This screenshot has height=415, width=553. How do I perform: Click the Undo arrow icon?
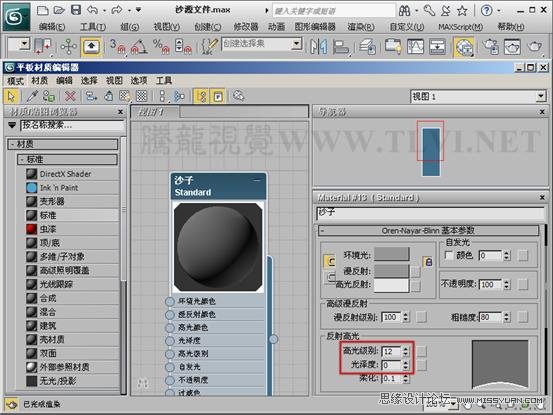tap(92, 10)
